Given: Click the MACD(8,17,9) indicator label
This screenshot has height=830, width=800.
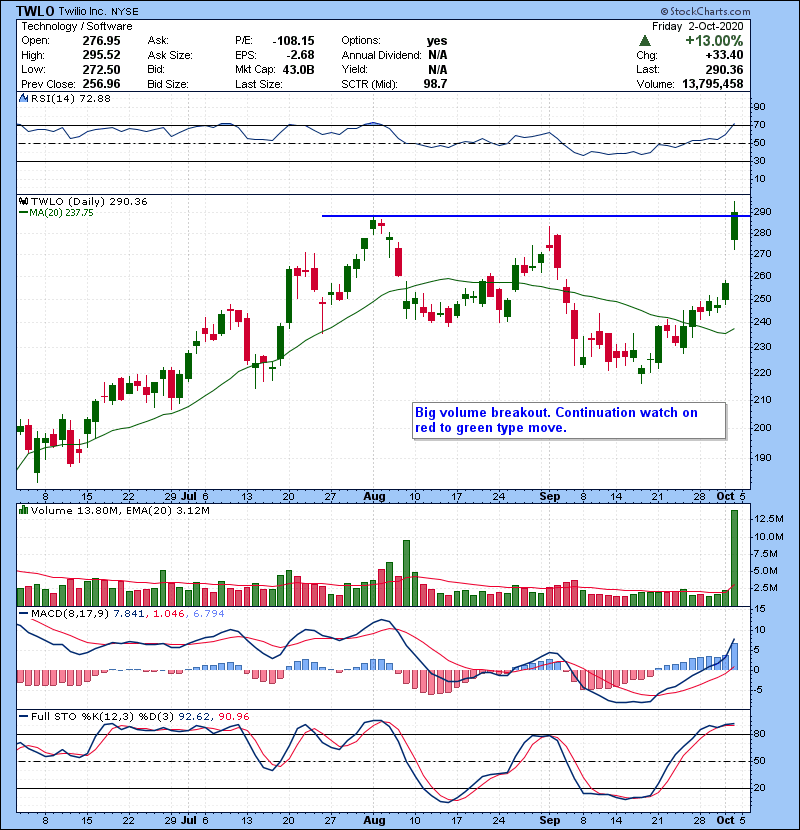Looking at the screenshot, I should (70, 614).
